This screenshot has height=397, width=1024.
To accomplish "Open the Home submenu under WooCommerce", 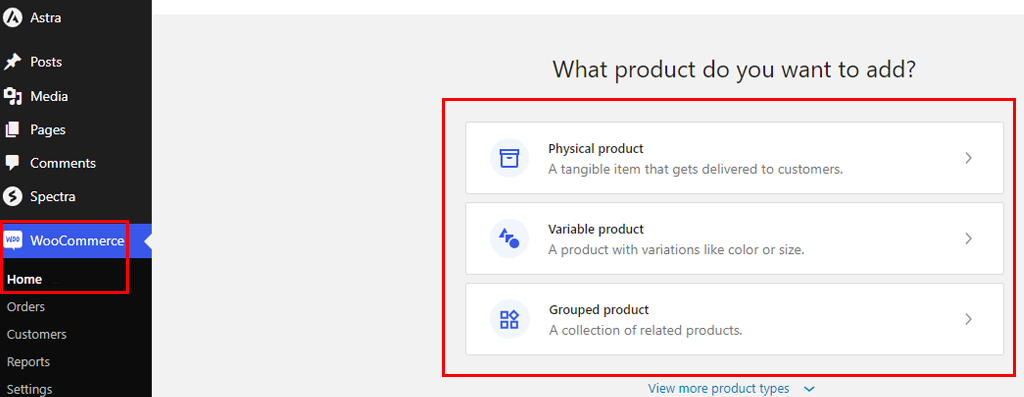I will [x=25, y=279].
